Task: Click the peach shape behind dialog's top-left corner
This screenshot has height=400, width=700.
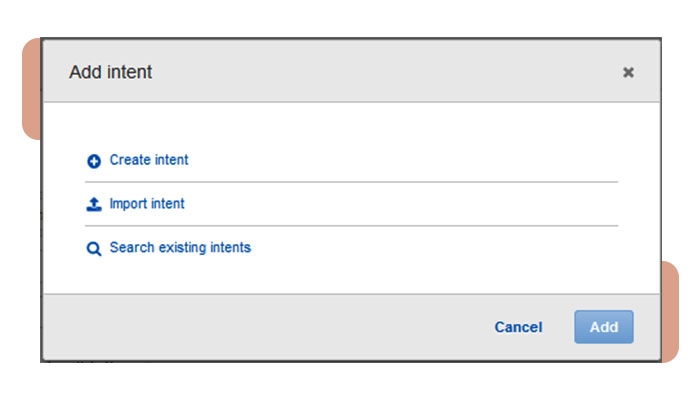Action: (x=30, y=90)
